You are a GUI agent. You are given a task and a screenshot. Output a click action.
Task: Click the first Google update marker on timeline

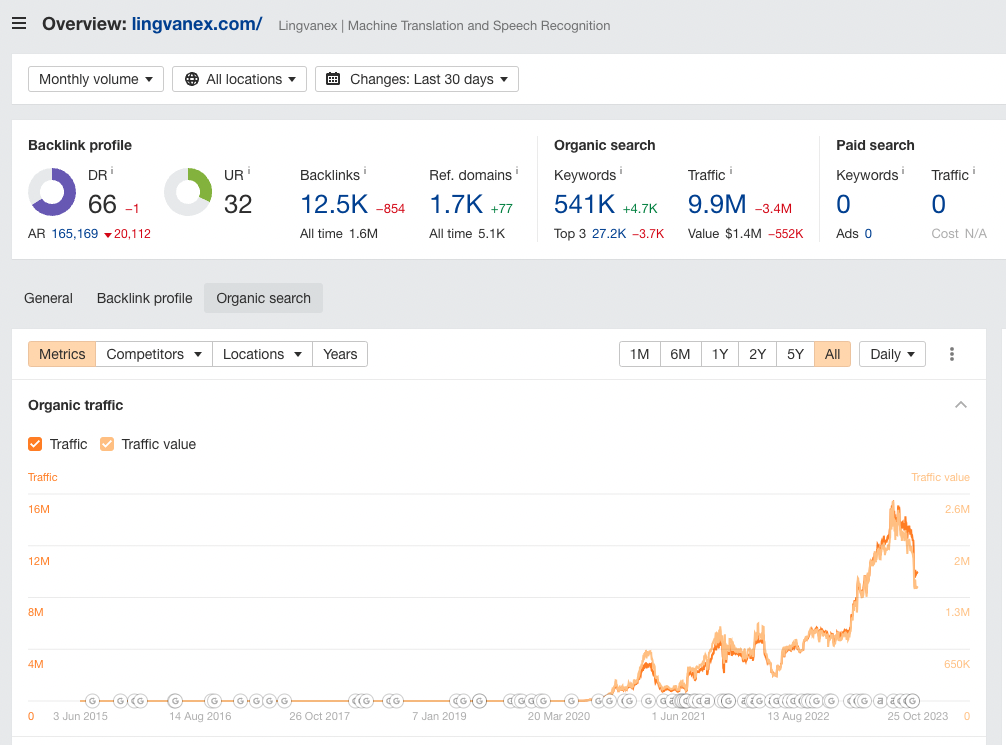coord(92,701)
